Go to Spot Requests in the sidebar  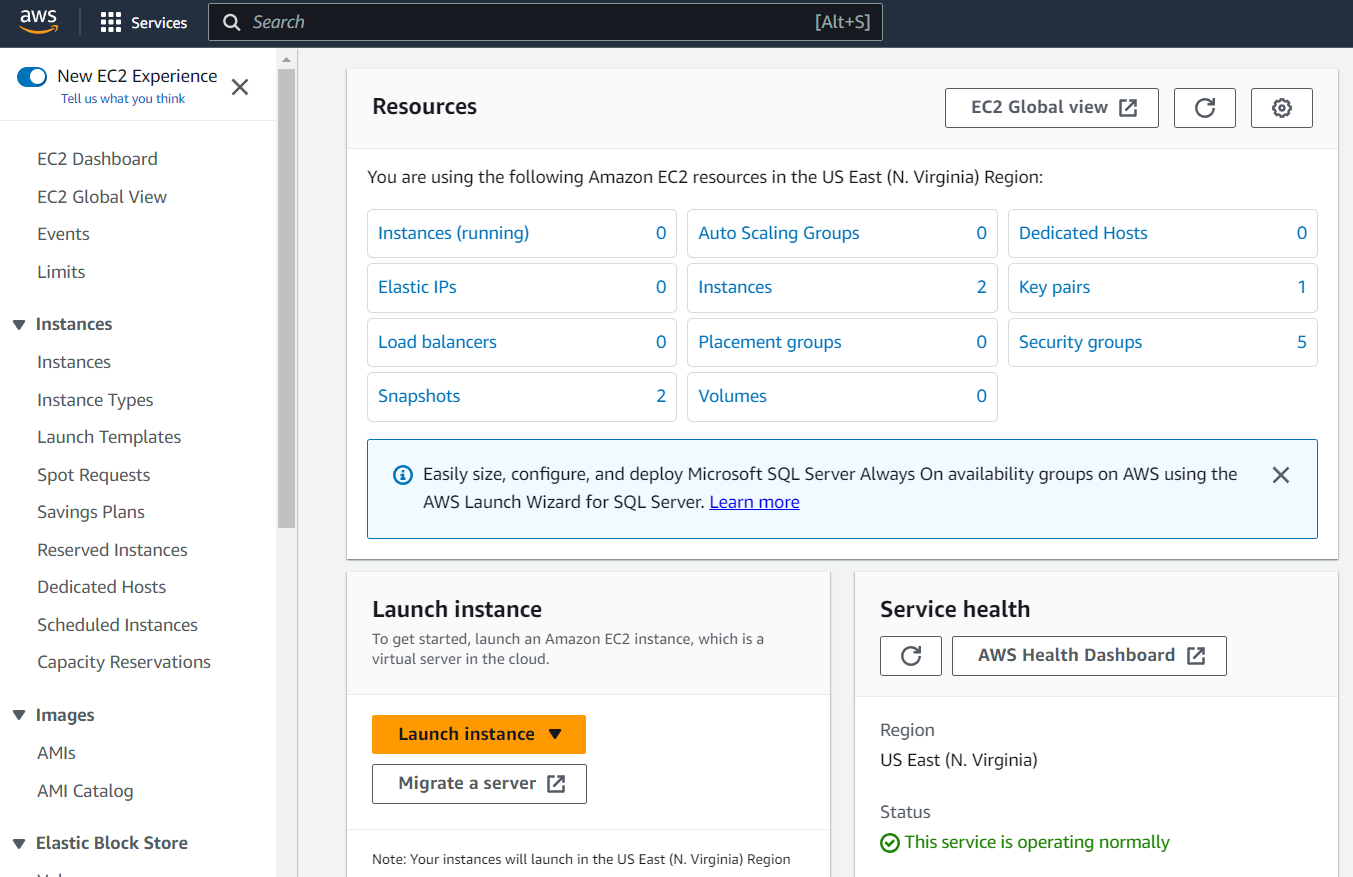point(93,475)
